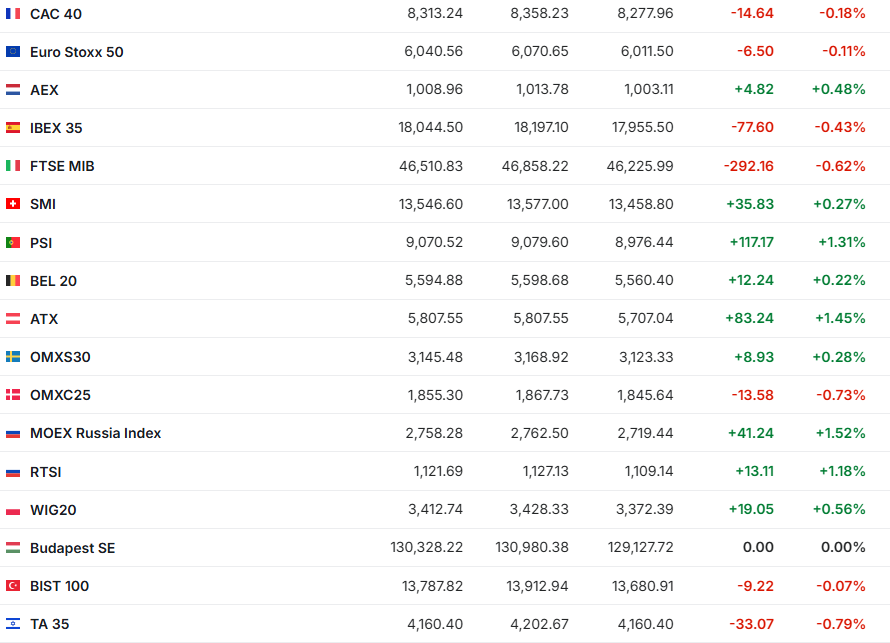Screen dimensions: 890x643
Task: Click the RTSI index name
Action: (46, 472)
